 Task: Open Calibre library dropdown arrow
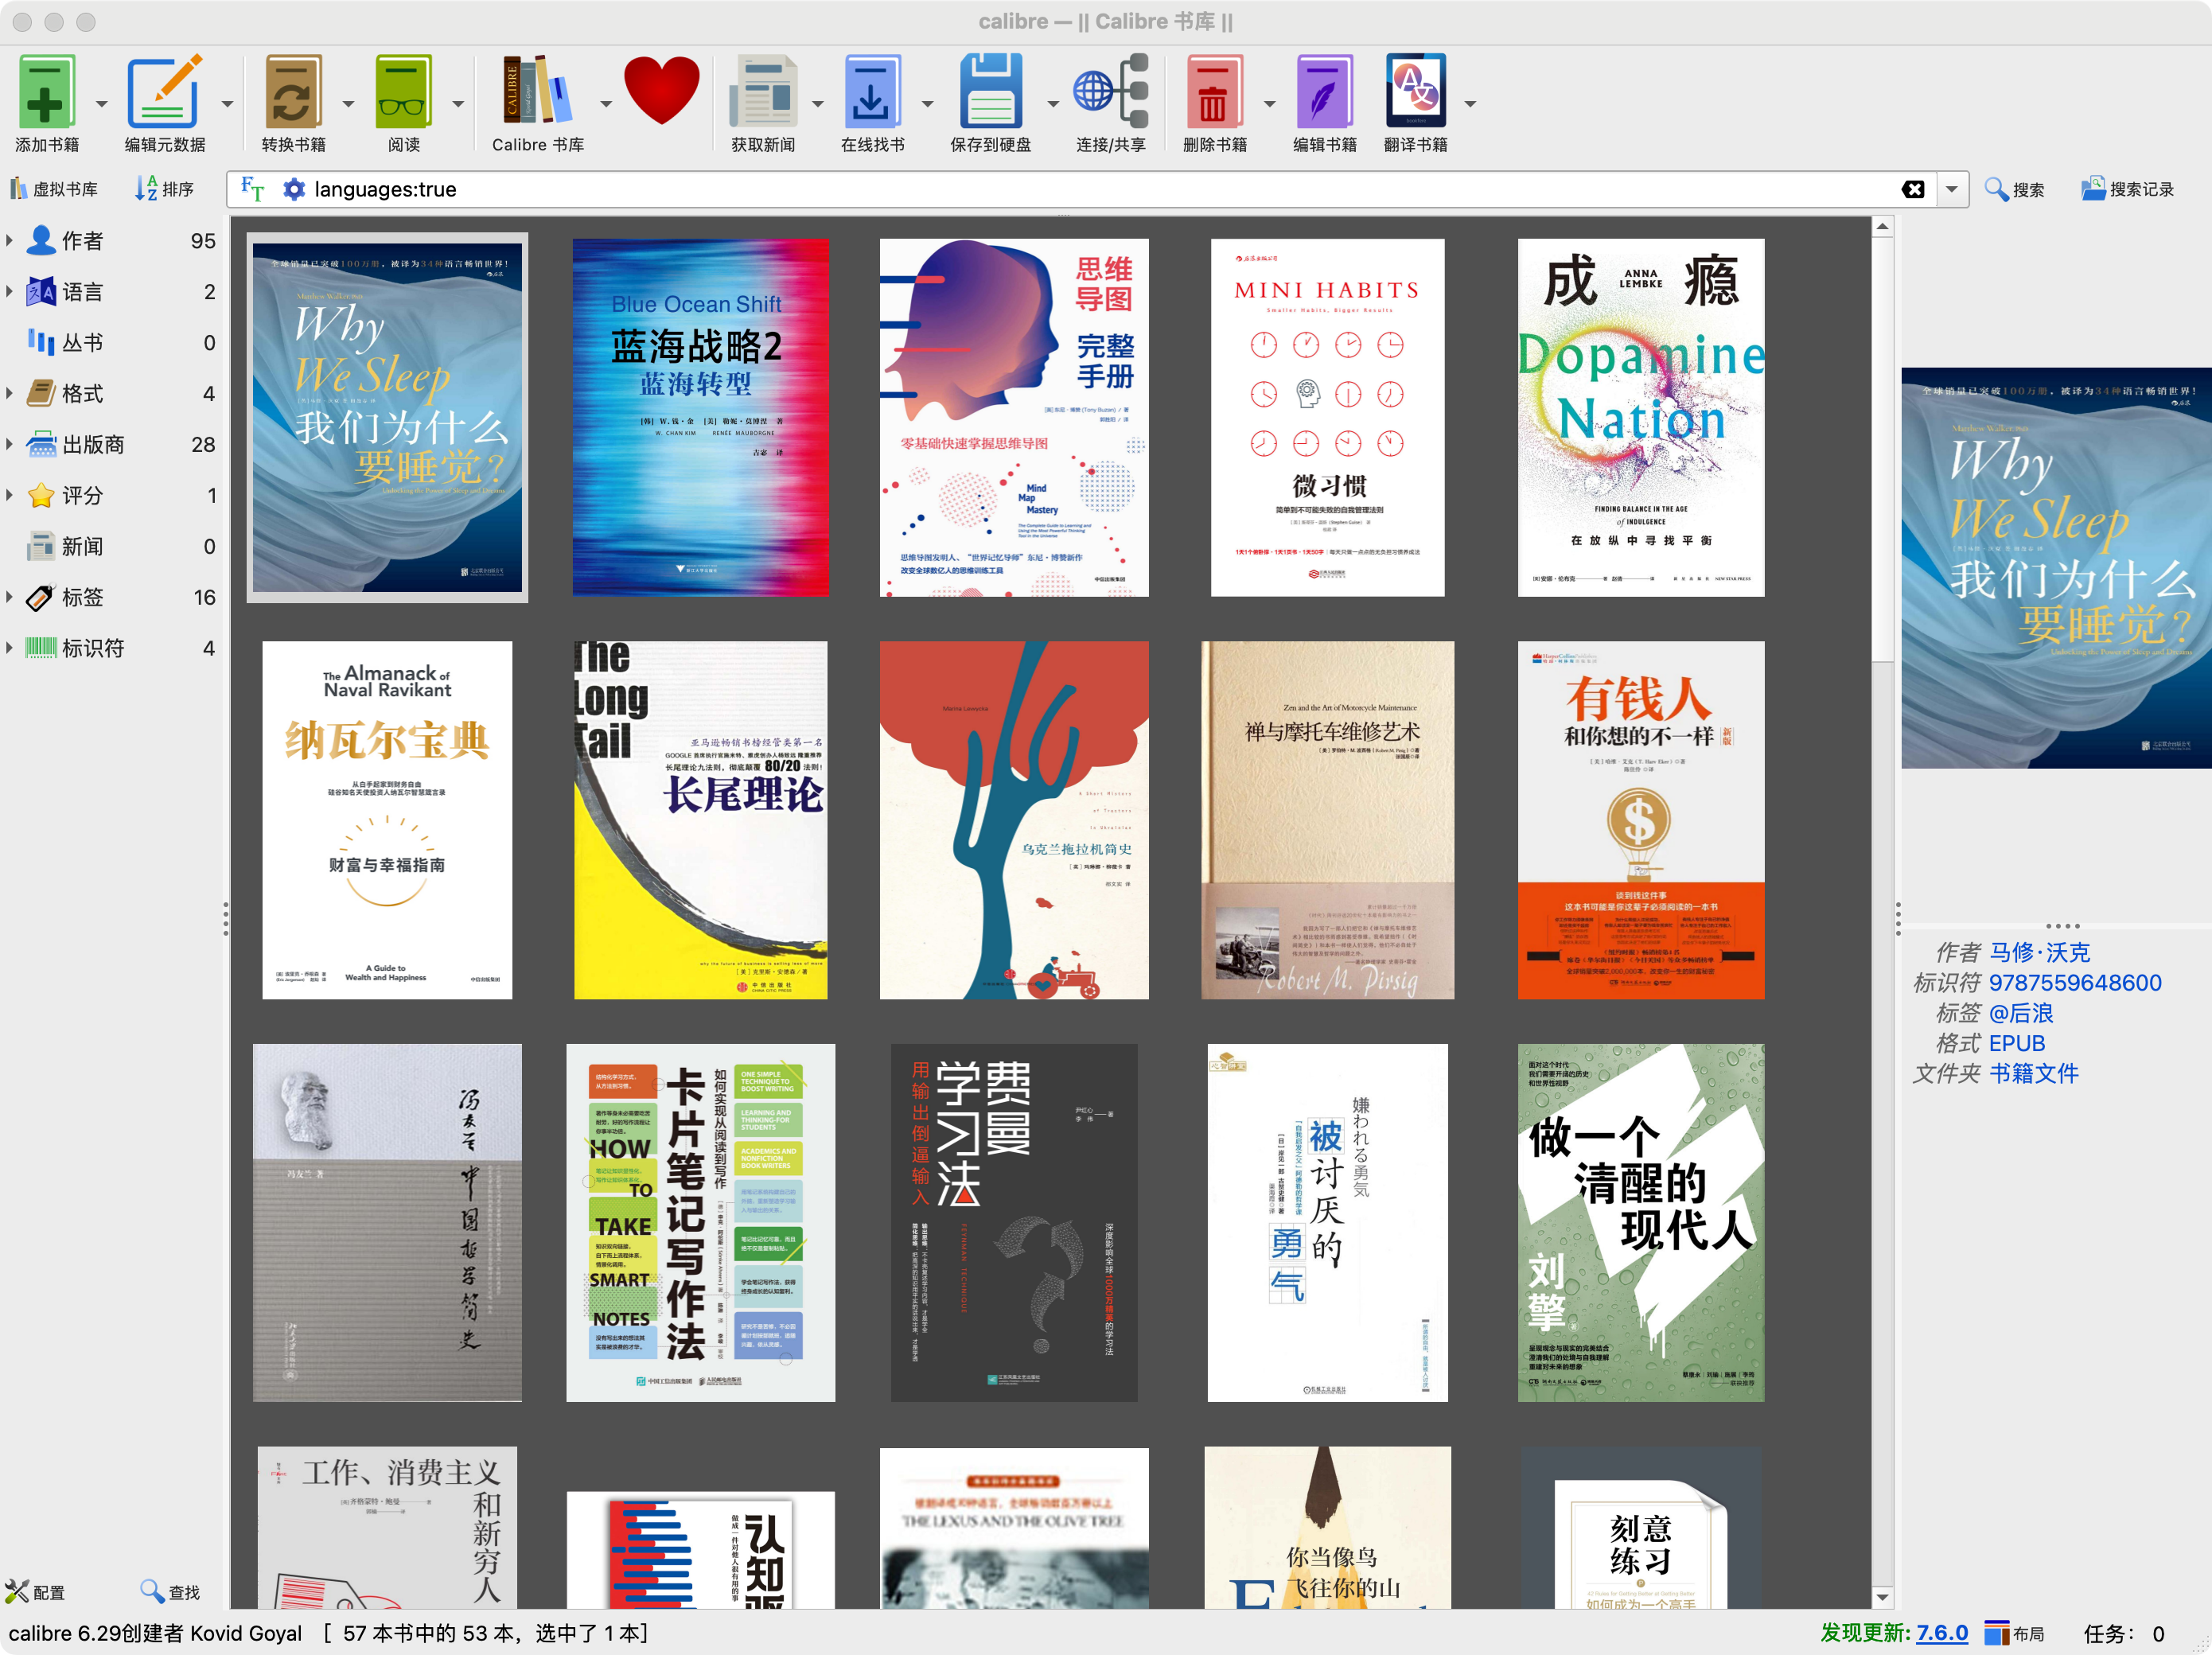[605, 104]
